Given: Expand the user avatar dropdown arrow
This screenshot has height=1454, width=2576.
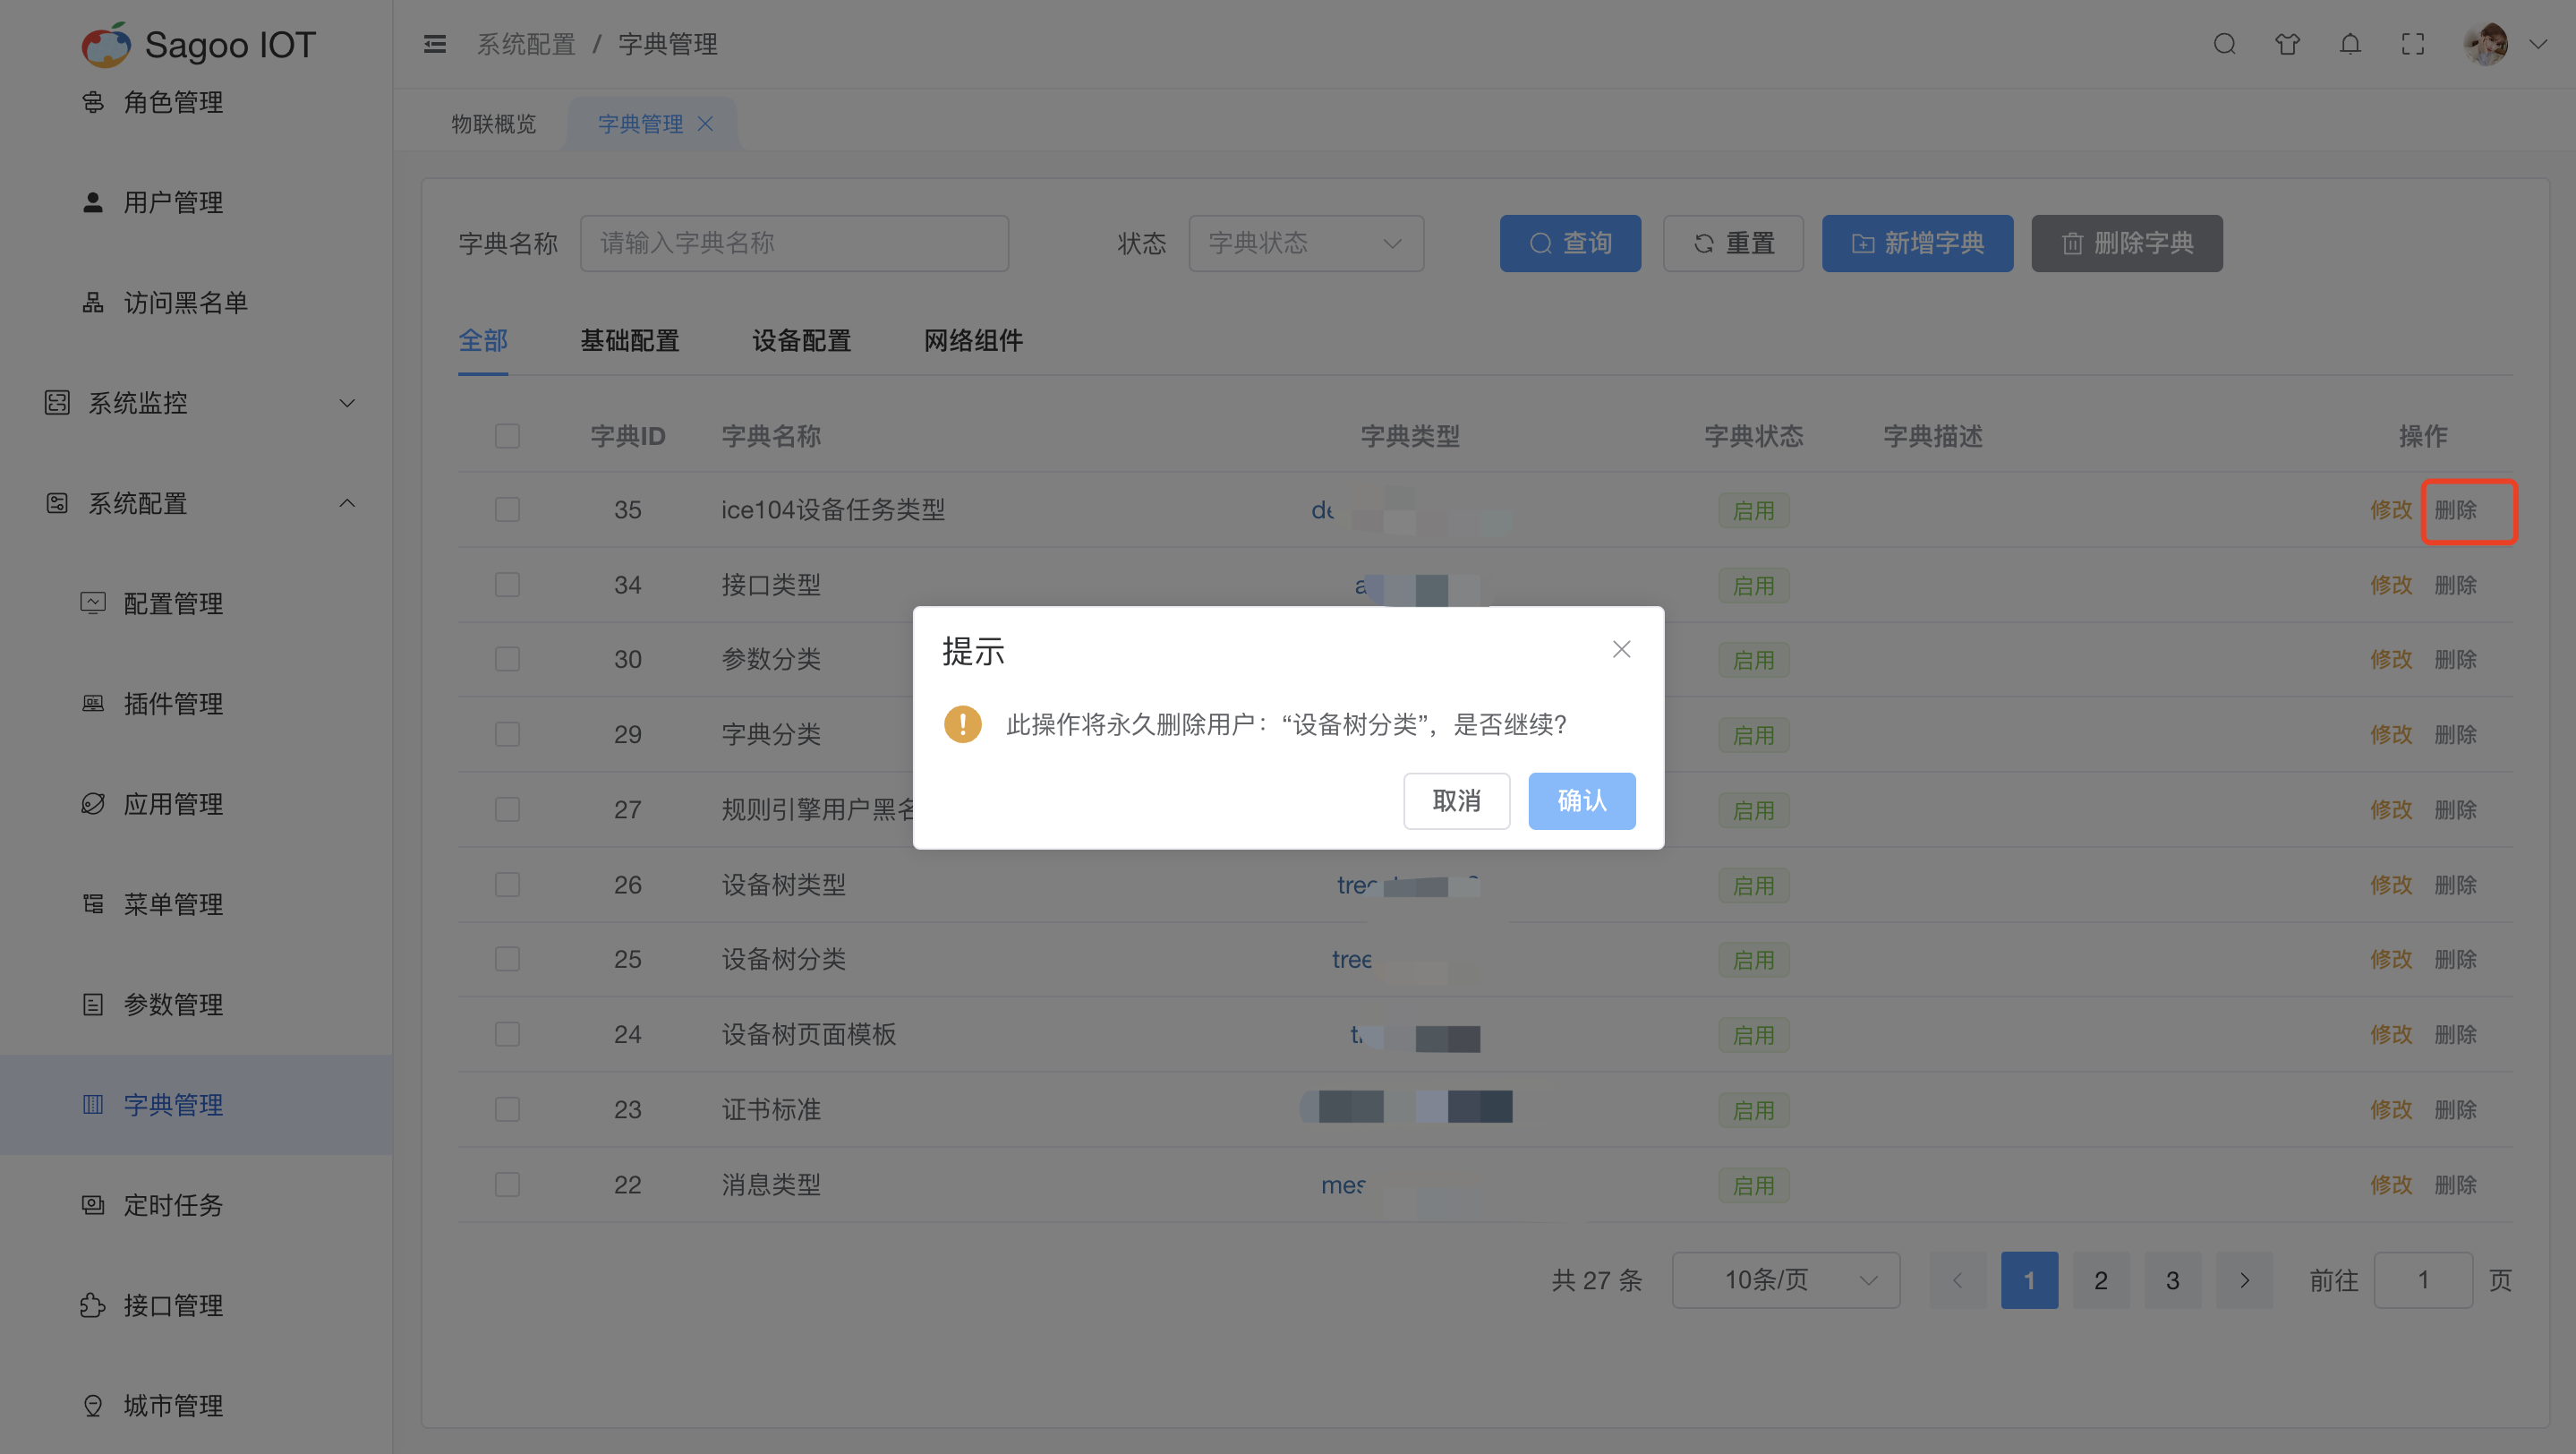Looking at the screenshot, I should point(2538,44).
